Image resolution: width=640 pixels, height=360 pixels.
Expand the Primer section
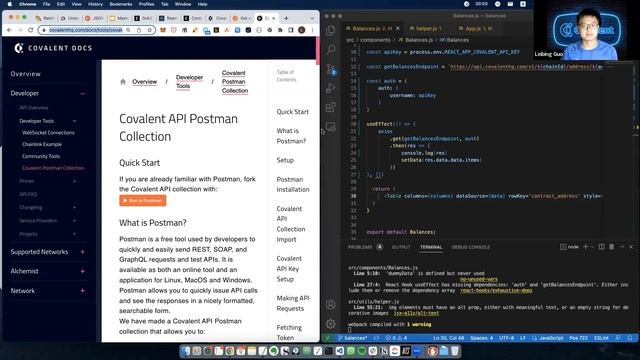click(74, 181)
